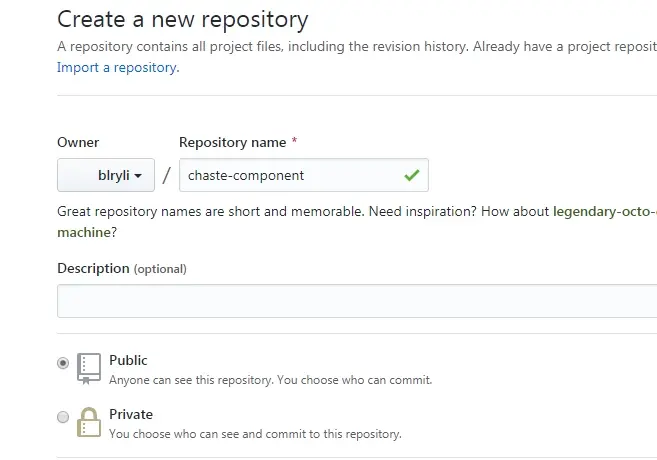The width and height of the screenshot is (657, 460).
Task: Click the bold Public label text
Action: (x=128, y=360)
